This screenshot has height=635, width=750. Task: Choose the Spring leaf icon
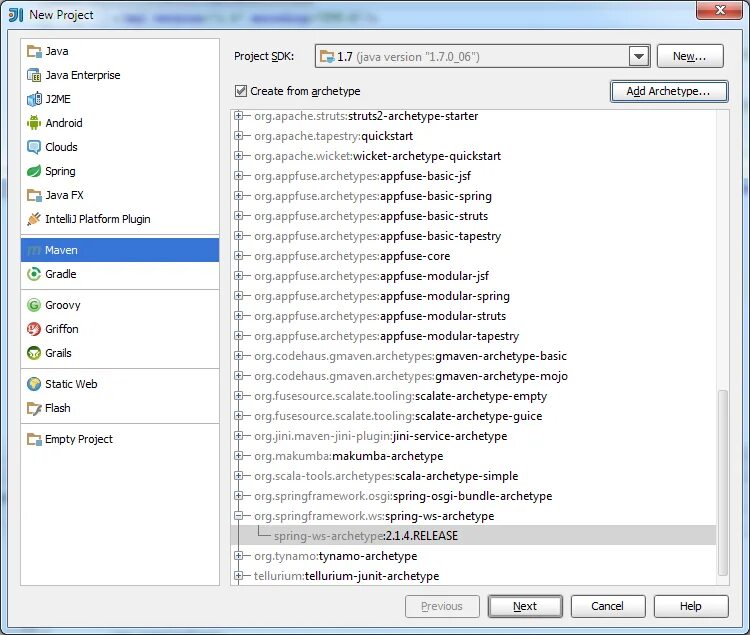pos(34,171)
